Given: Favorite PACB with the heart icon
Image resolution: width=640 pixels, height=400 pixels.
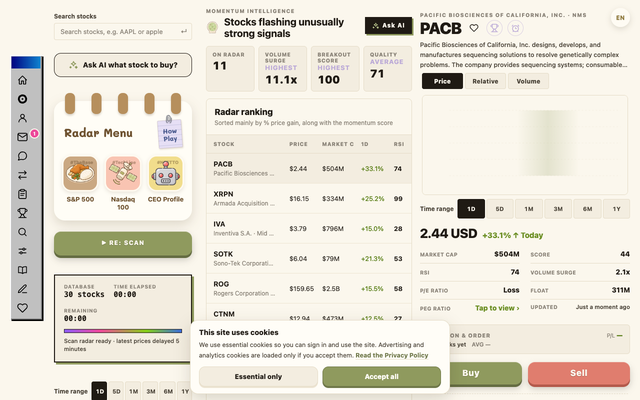Looking at the screenshot, I should click(473, 28).
